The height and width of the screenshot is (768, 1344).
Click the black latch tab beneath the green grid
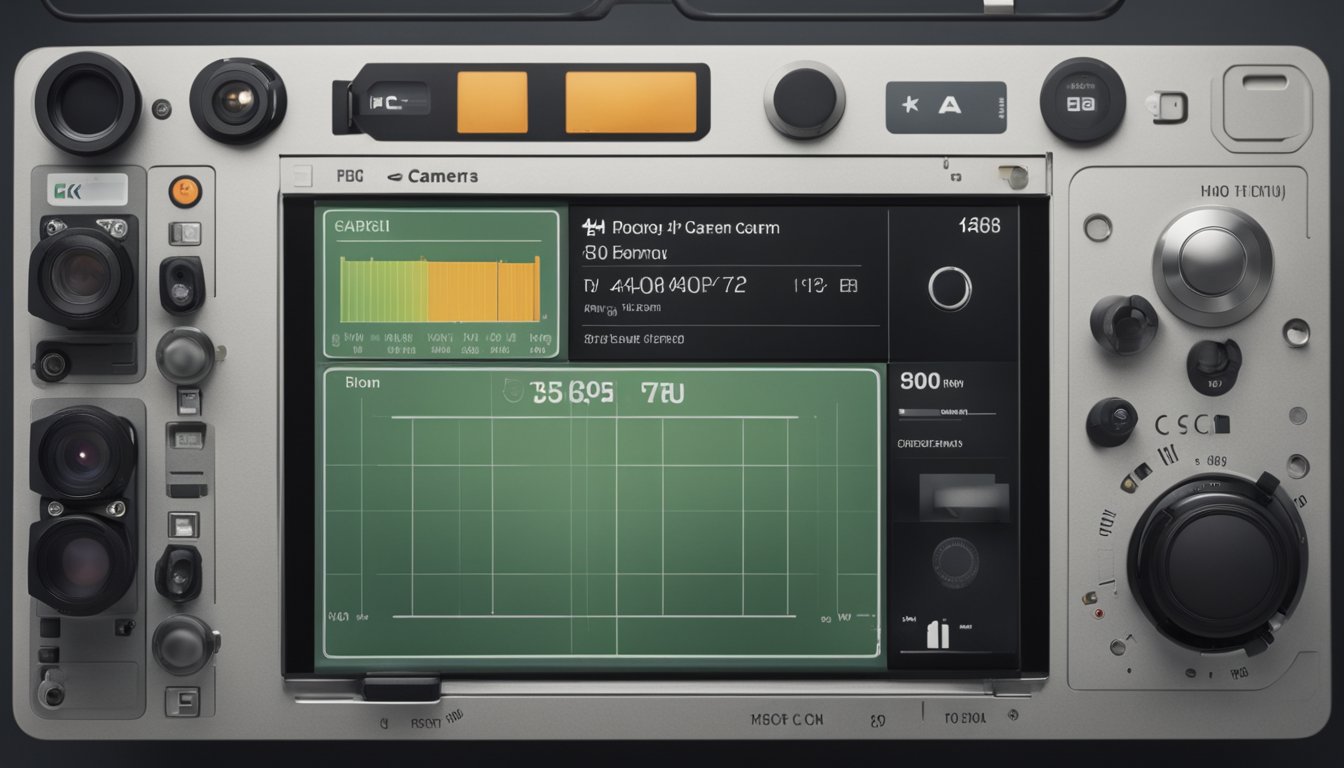click(x=401, y=688)
